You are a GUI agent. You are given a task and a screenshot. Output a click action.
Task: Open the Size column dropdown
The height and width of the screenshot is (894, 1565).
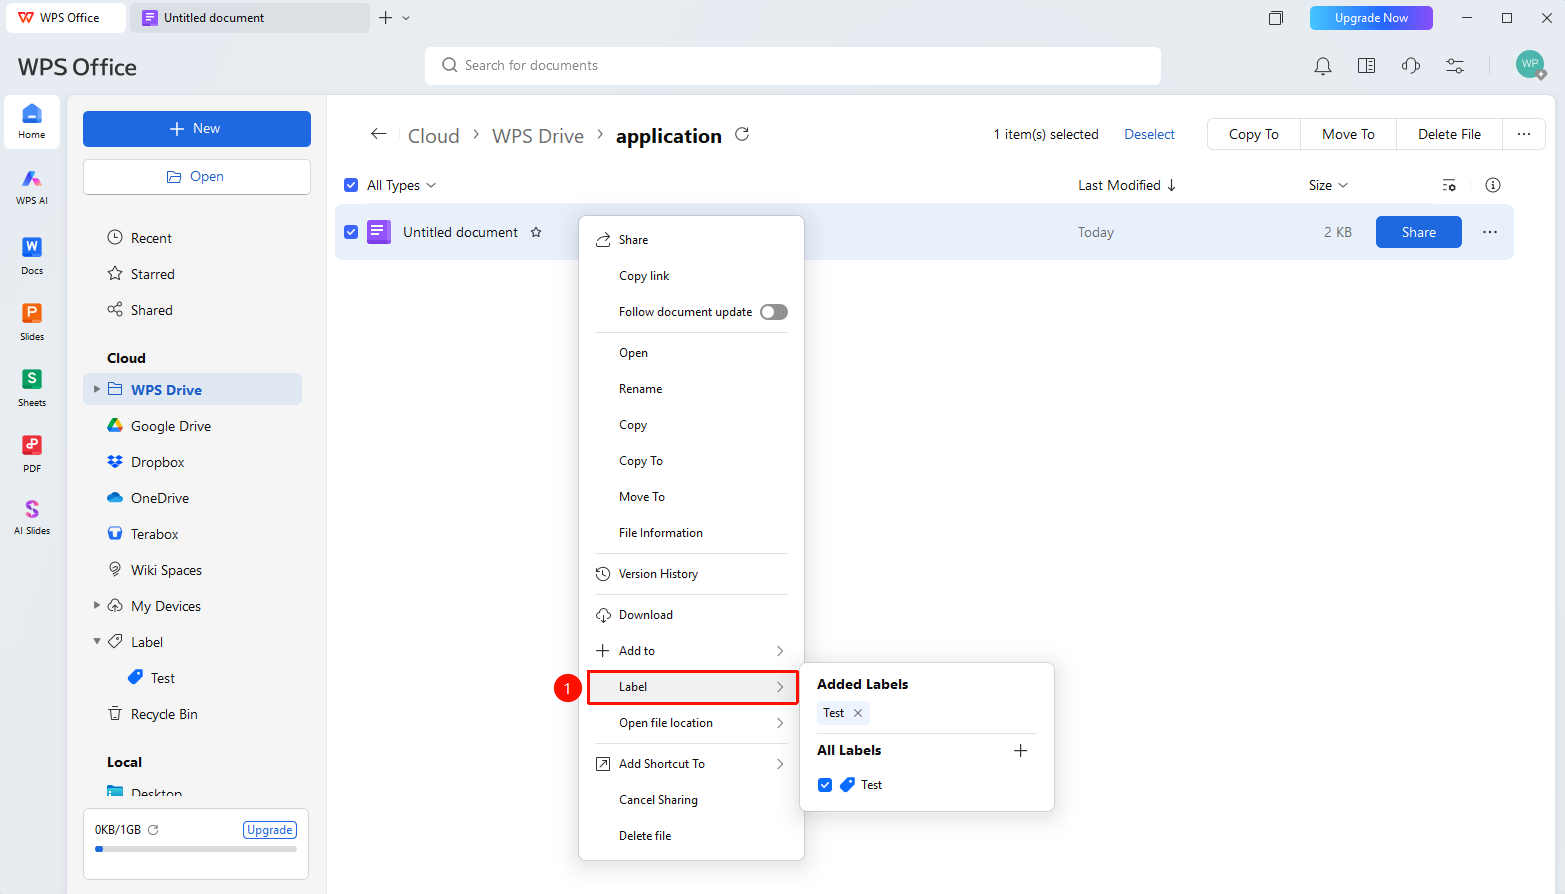[1329, 185]
